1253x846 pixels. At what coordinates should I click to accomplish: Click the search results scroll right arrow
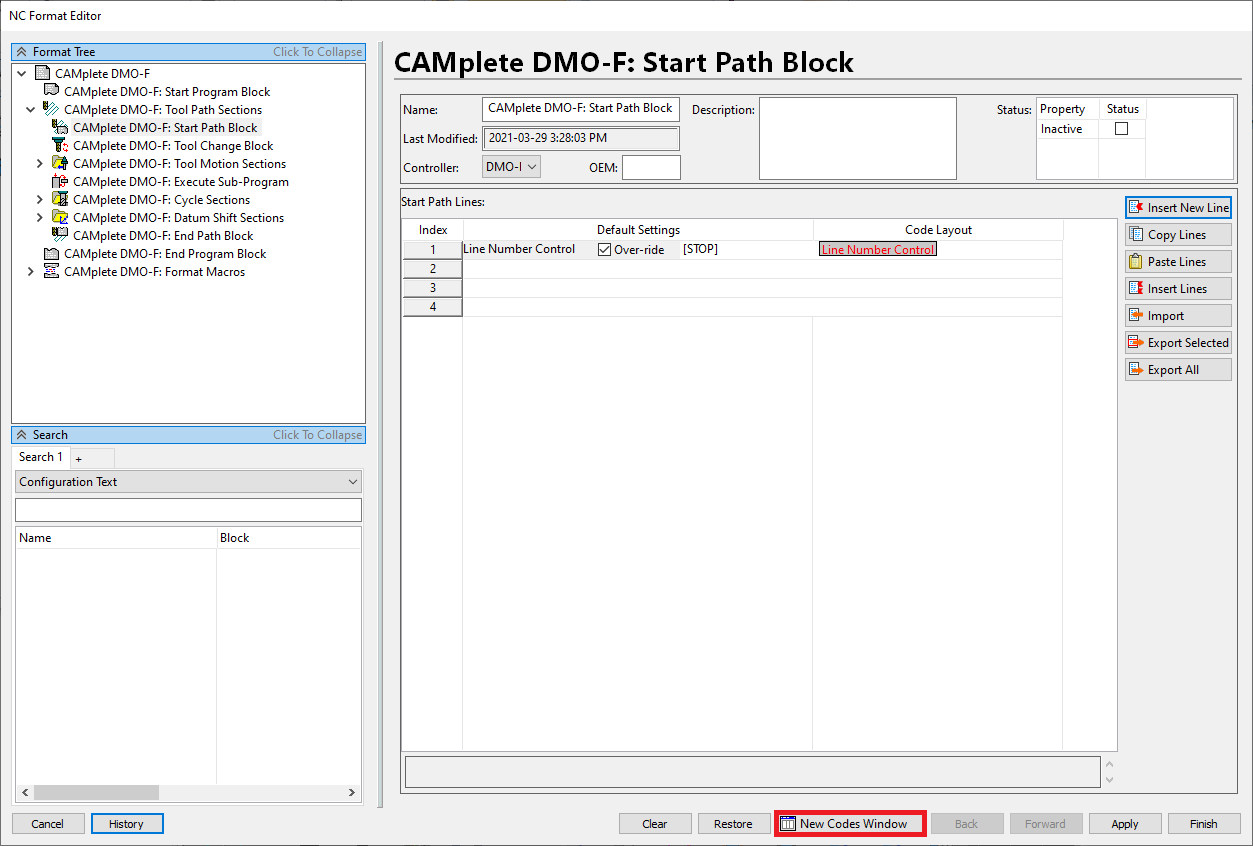click(352, 792)
